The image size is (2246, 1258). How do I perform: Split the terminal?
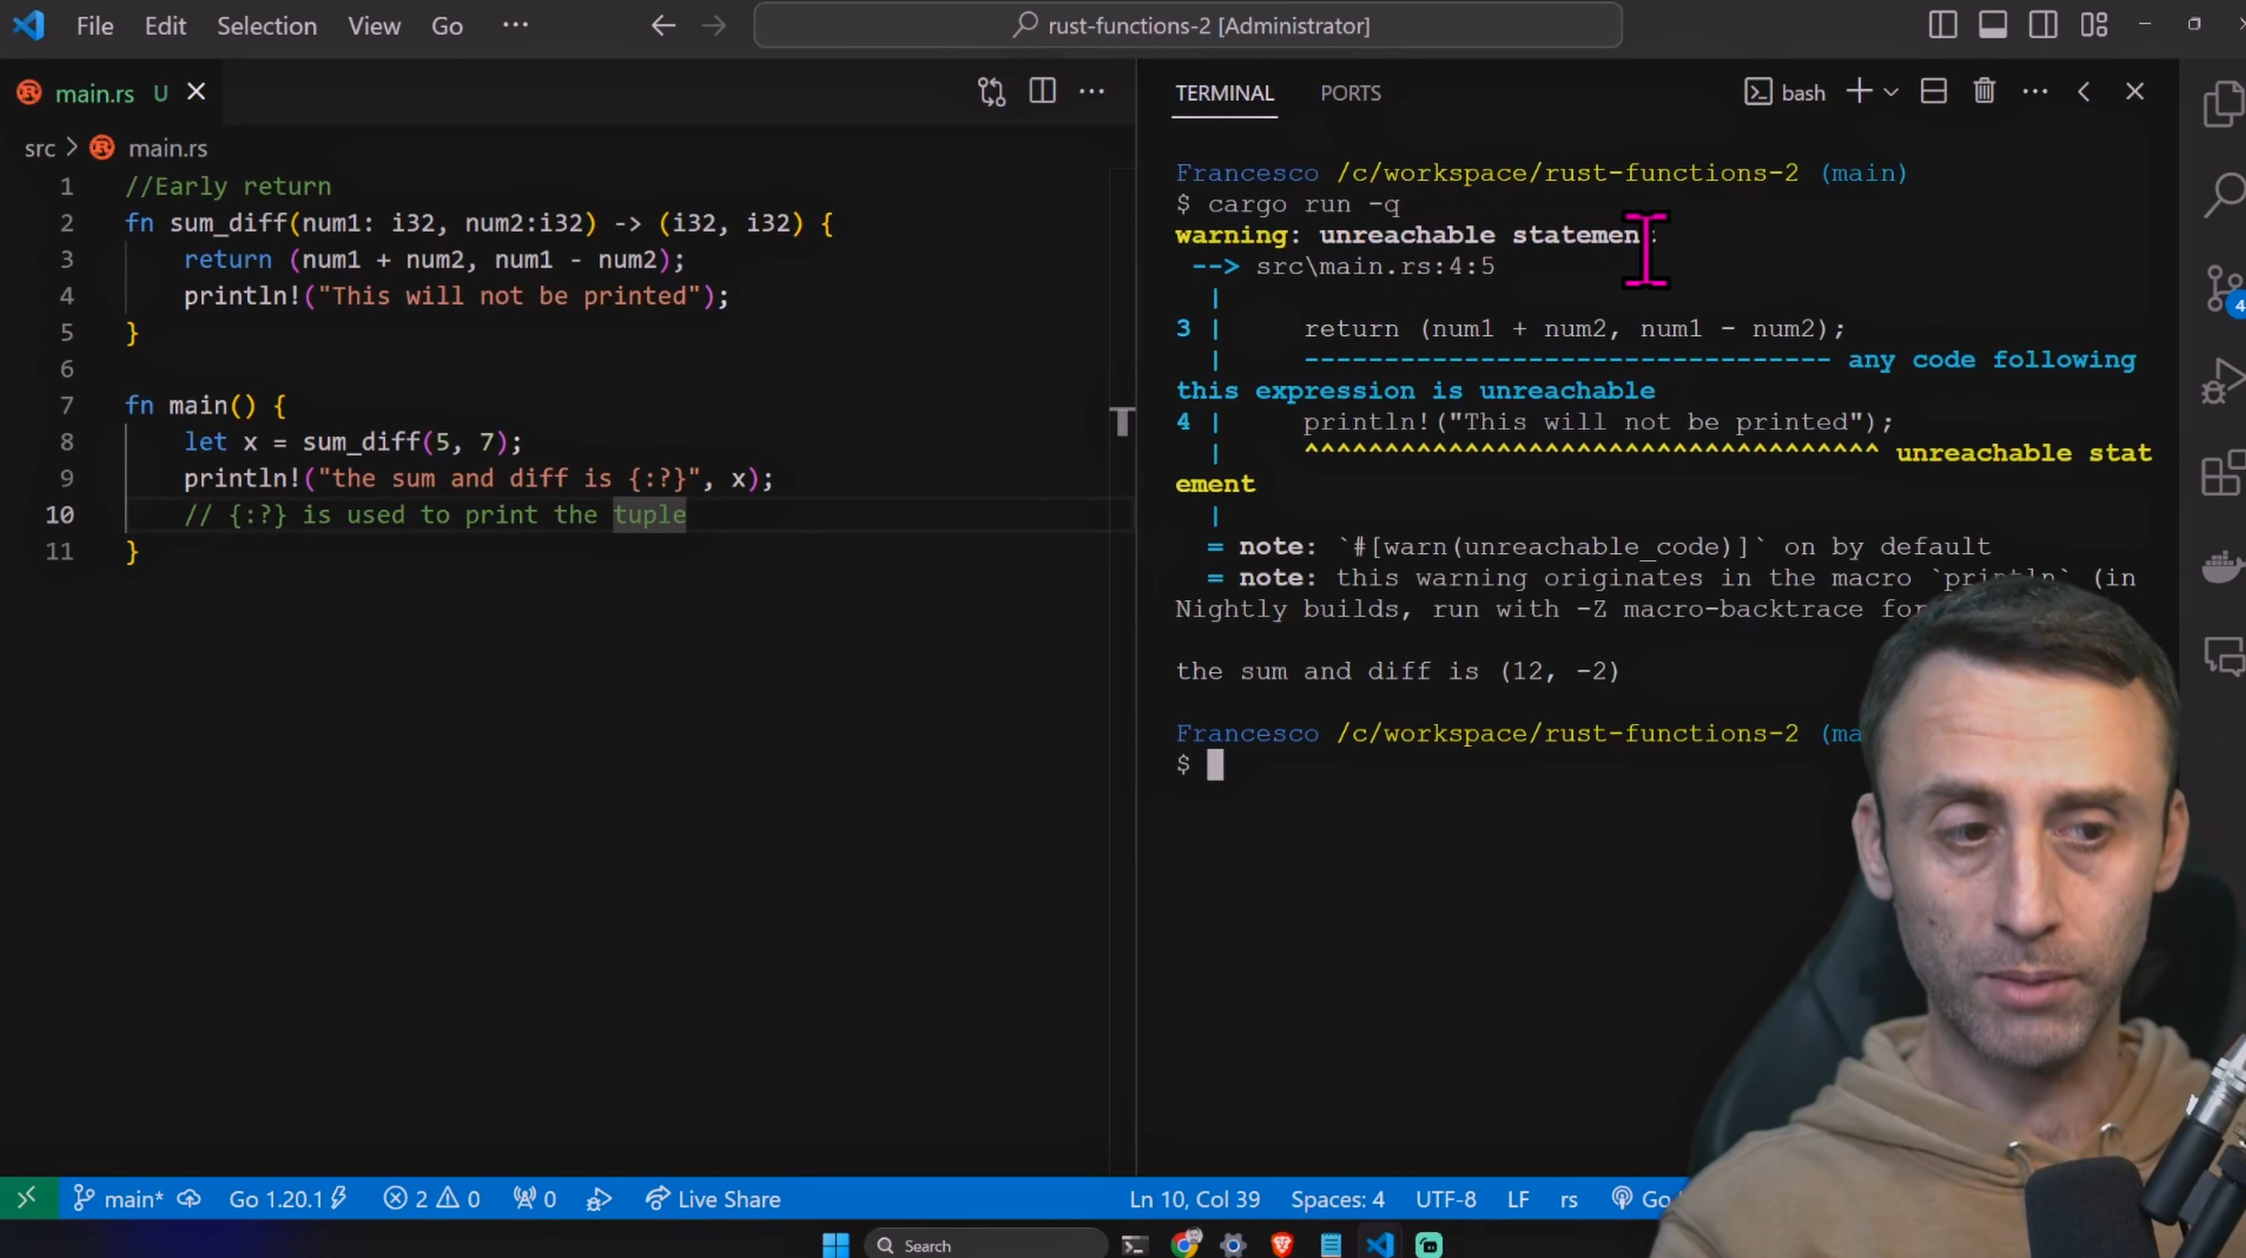coord(1934,91)
